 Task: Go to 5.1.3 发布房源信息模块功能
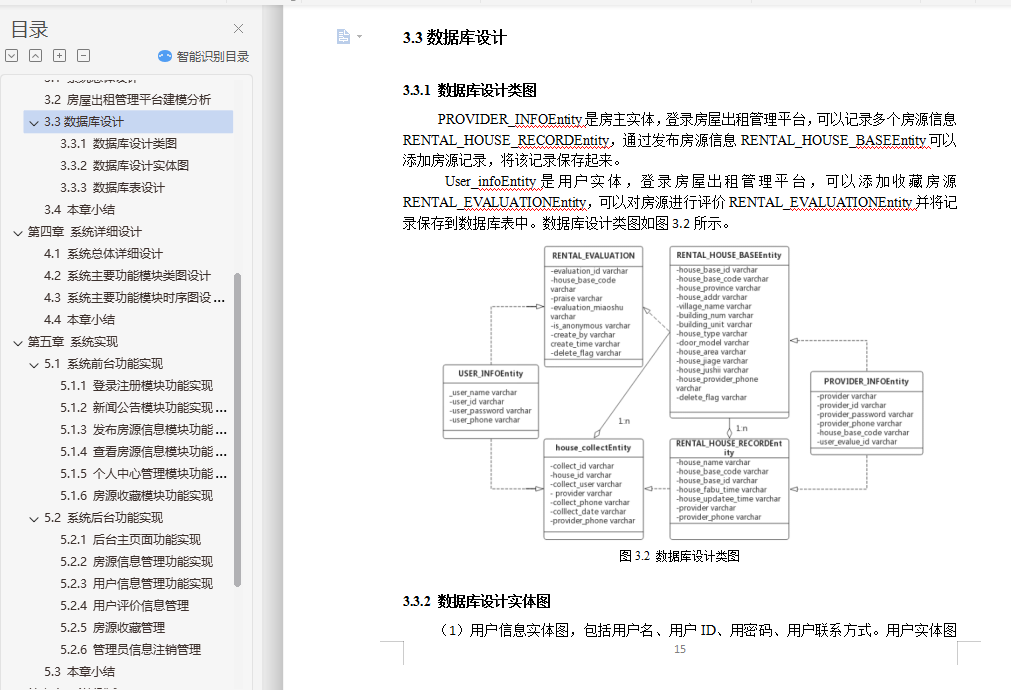[143, 429]
